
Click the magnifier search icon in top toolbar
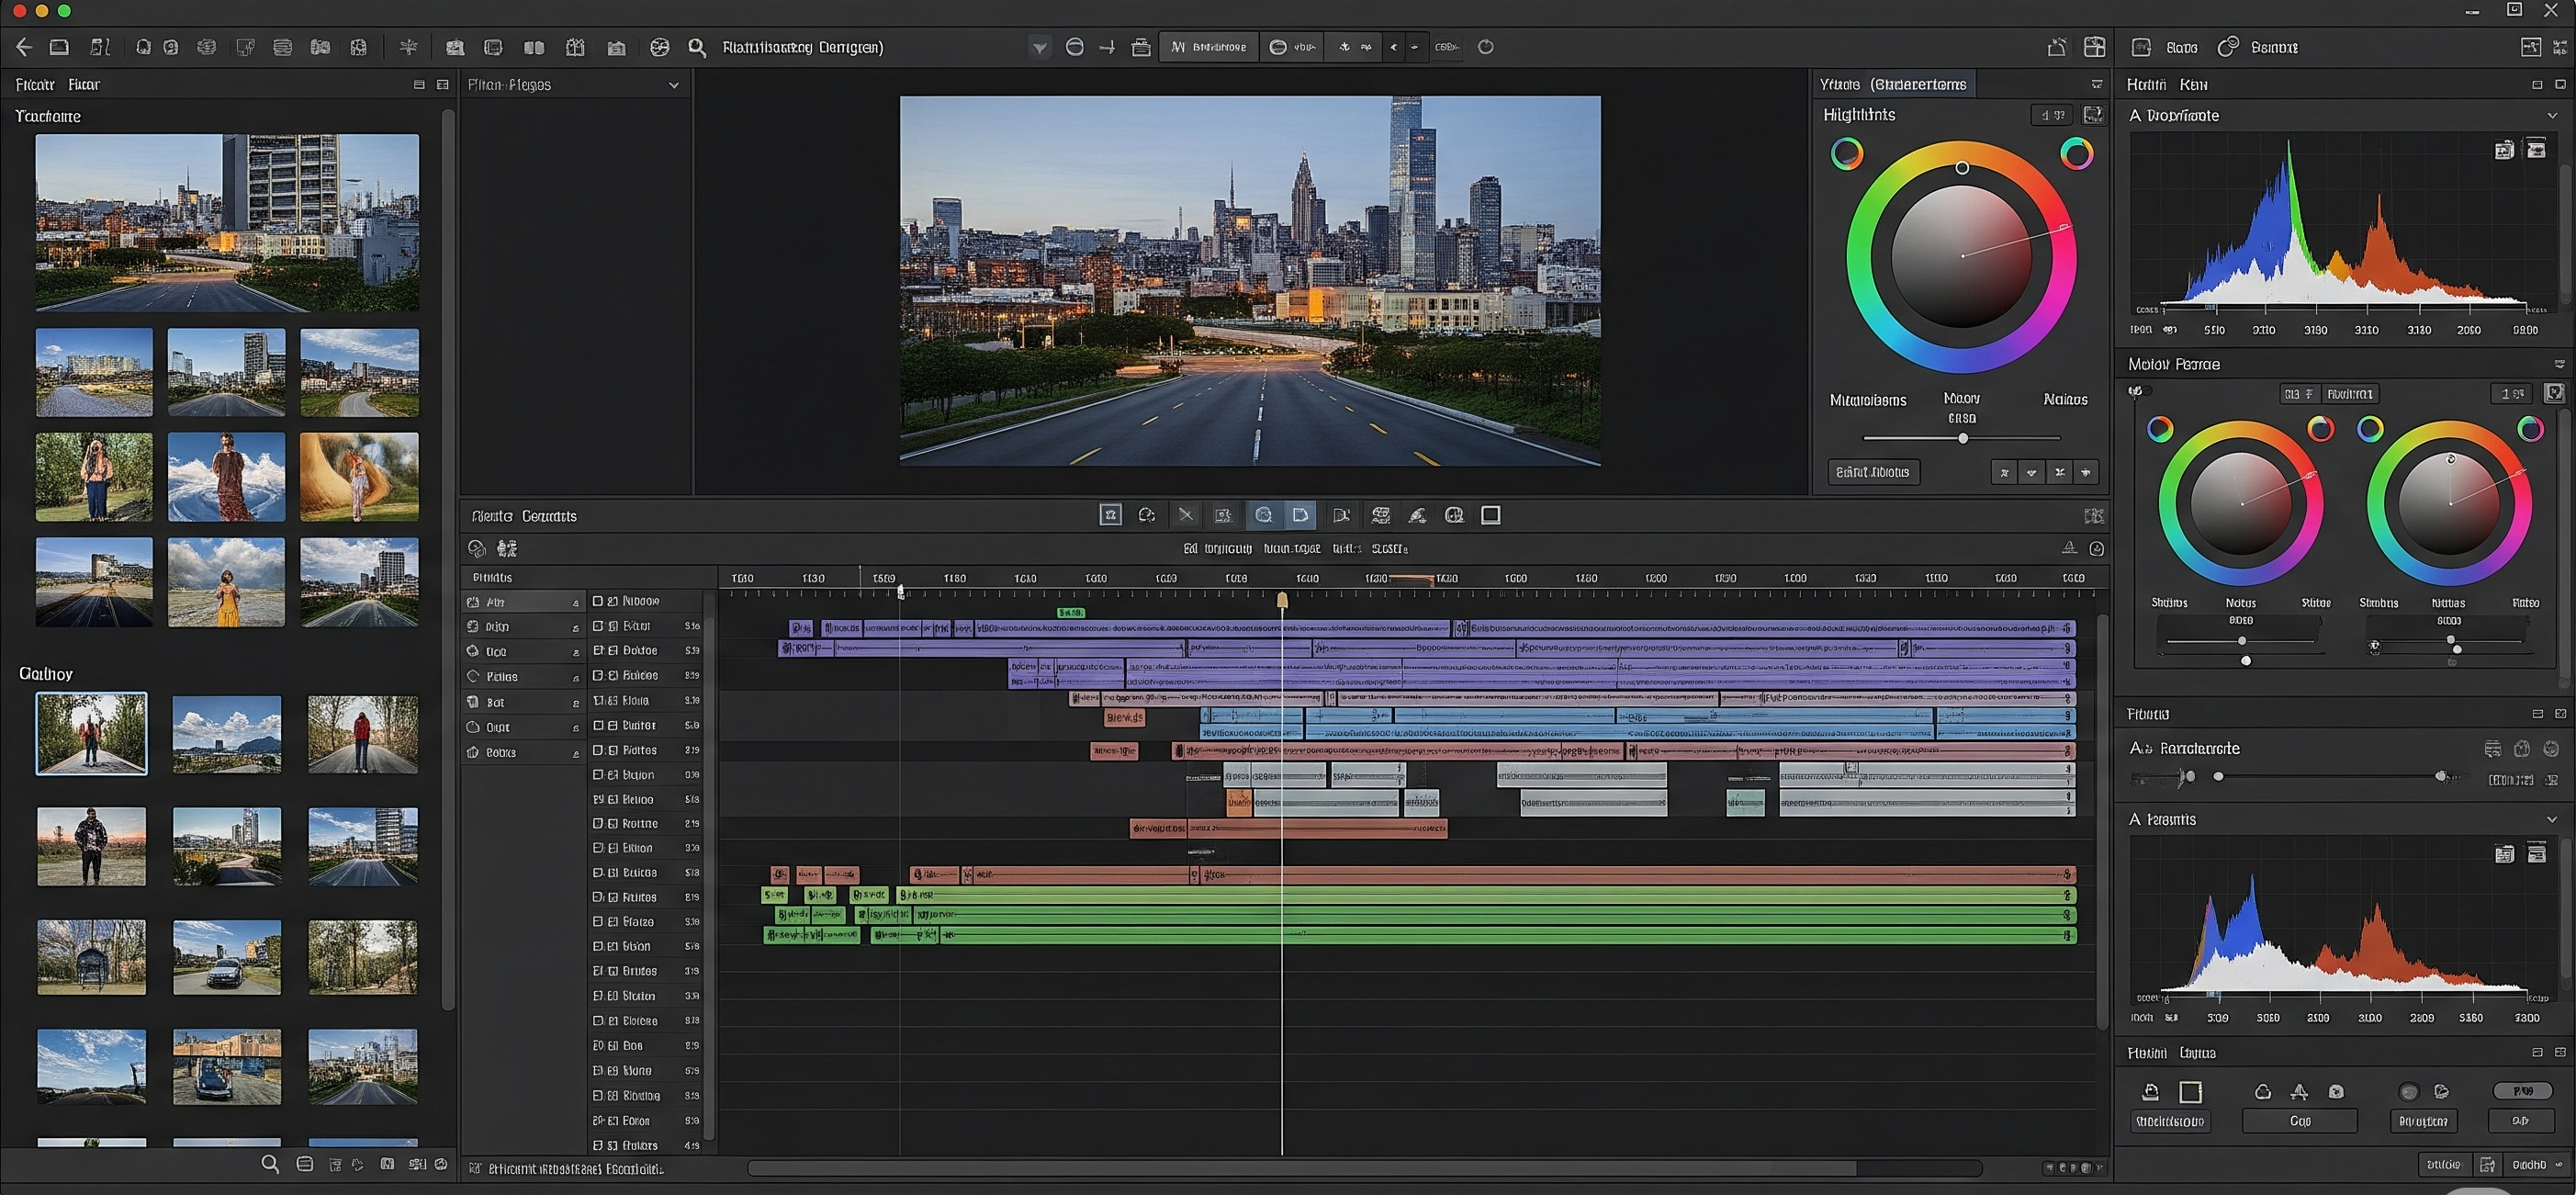[697, 47]
